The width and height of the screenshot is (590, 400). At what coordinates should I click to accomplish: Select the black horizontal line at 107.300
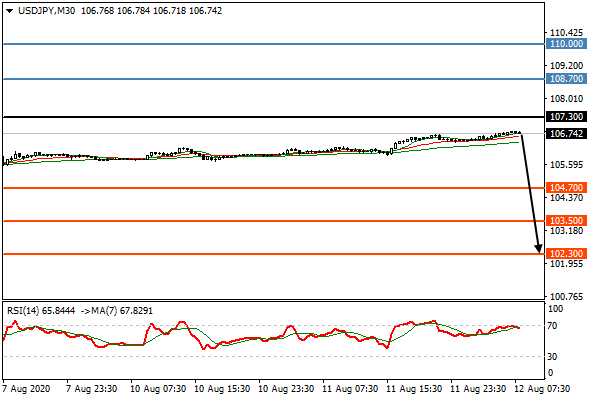point(274,117)
